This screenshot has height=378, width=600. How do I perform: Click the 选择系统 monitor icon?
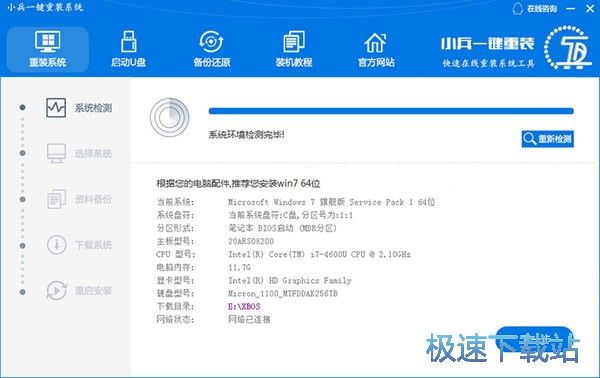click(56, 153)
